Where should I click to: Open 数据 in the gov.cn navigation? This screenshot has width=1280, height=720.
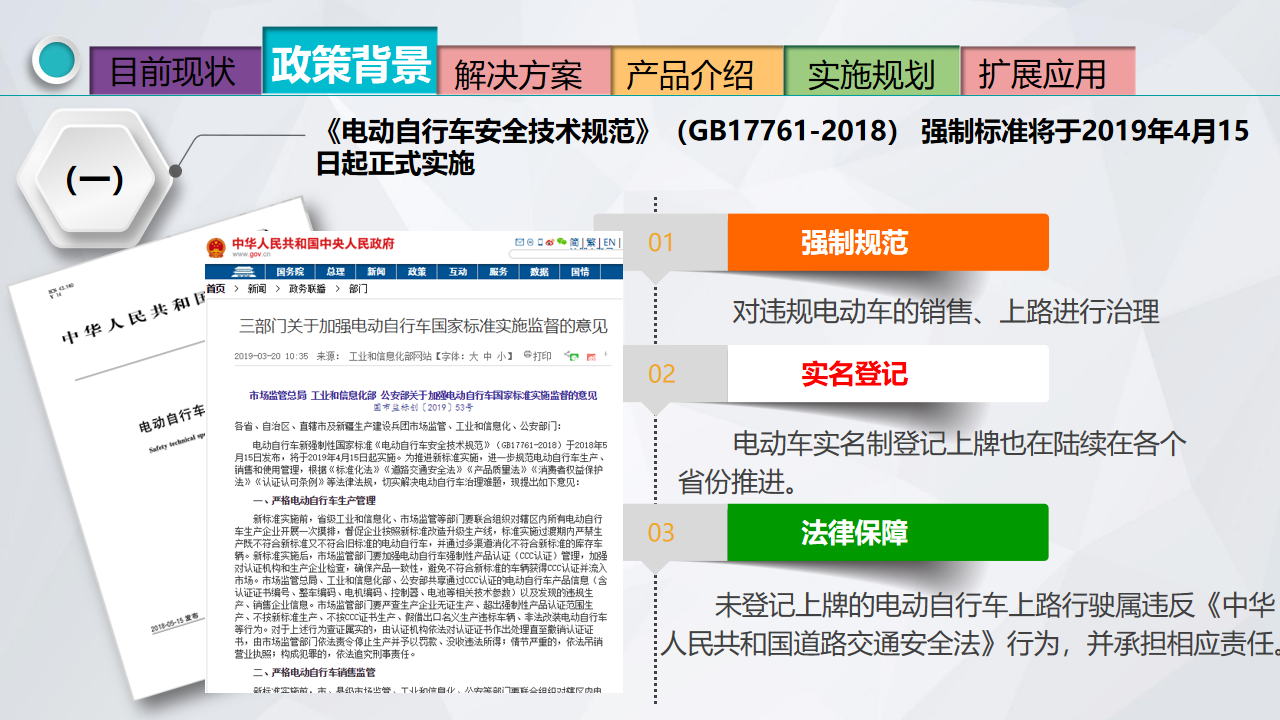540,272
